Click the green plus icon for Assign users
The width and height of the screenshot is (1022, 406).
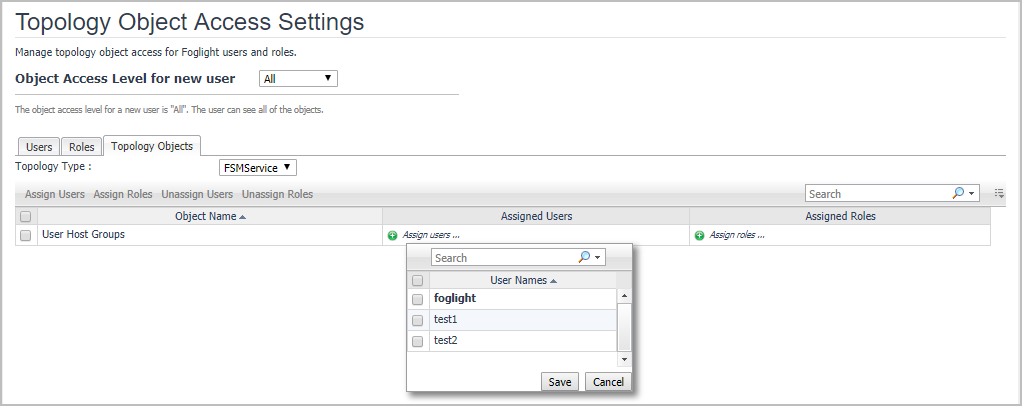click(x=392, y=236)
